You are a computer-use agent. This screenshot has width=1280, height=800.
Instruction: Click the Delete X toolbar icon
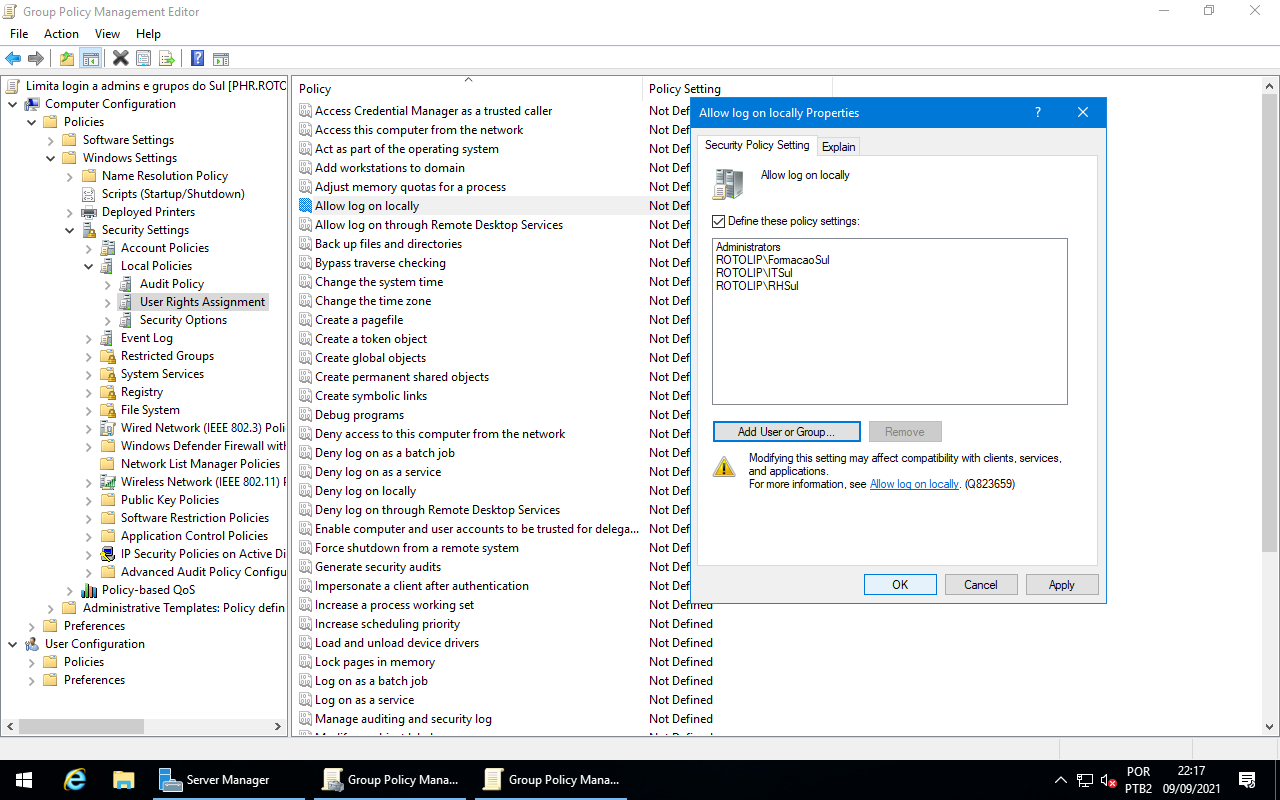120,59
